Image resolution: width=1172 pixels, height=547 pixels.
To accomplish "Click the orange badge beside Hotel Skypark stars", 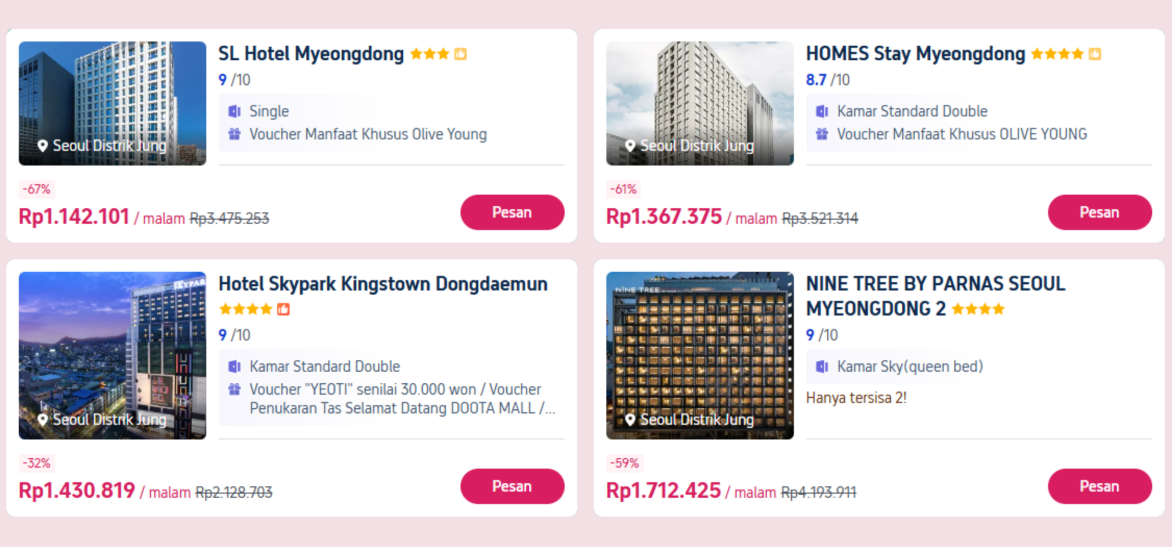I will (x=283, y=309).
